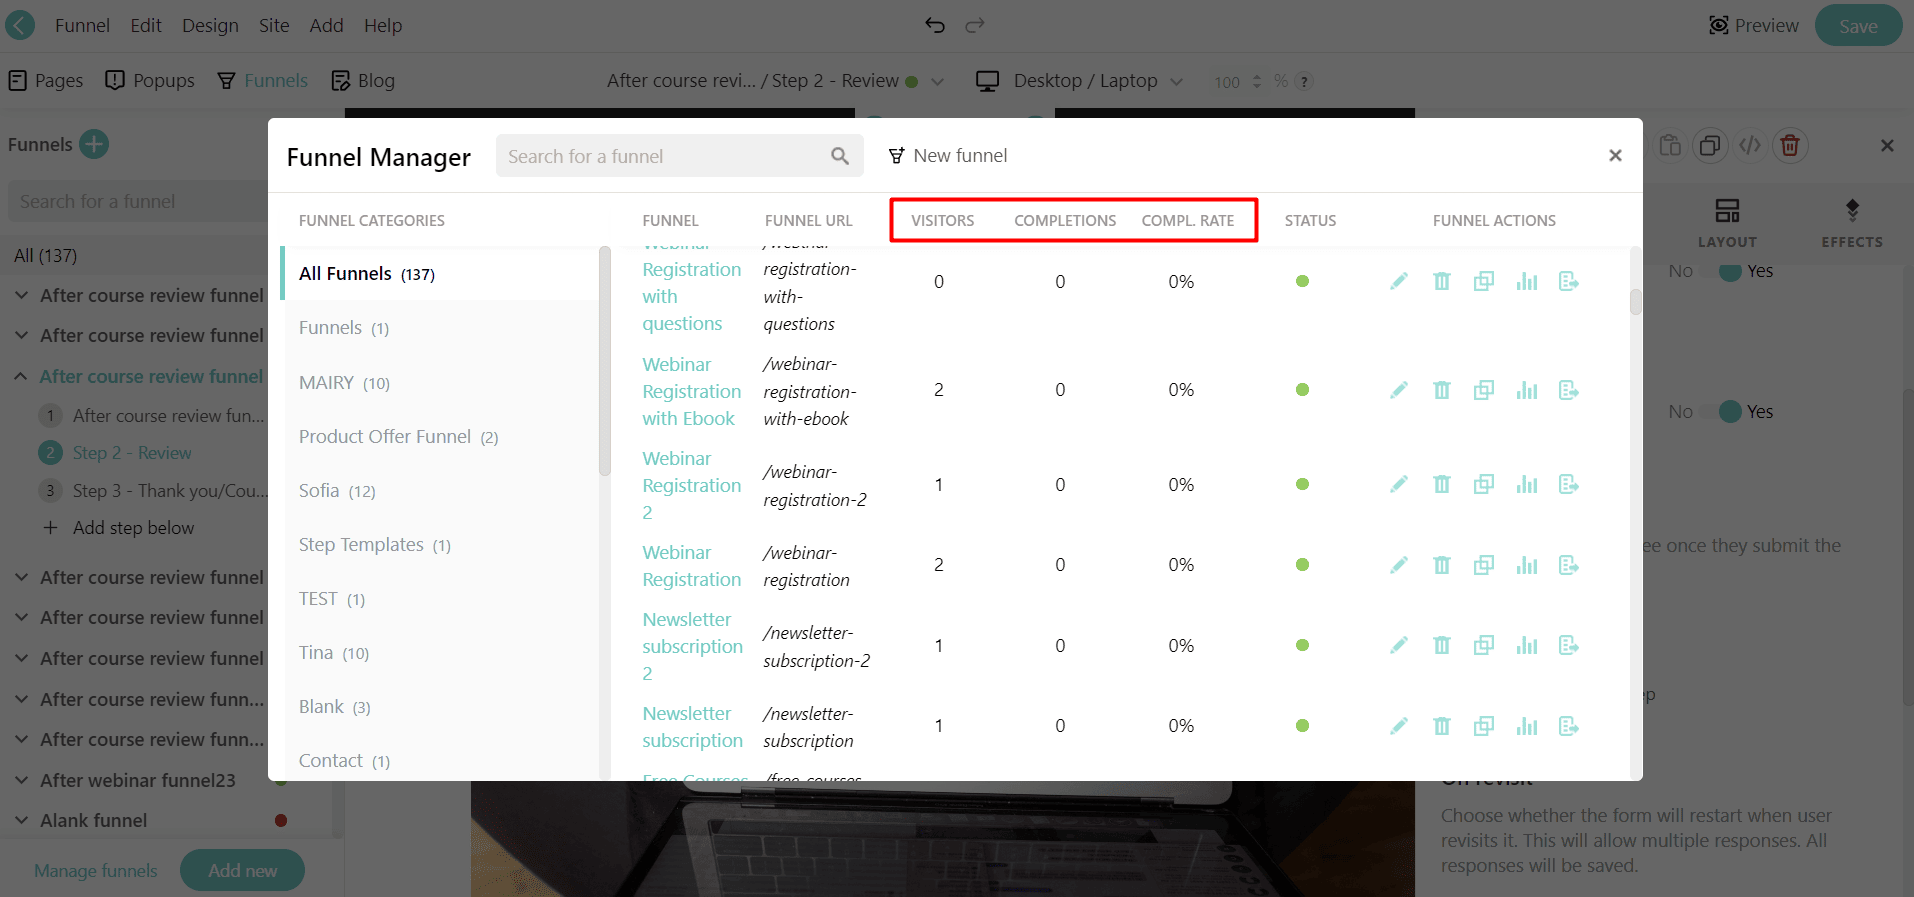Edit the Newsletter subscription 2 funnel
Image resolution: width=1914 pixels, height=897 pixels.
point(1399,645)
